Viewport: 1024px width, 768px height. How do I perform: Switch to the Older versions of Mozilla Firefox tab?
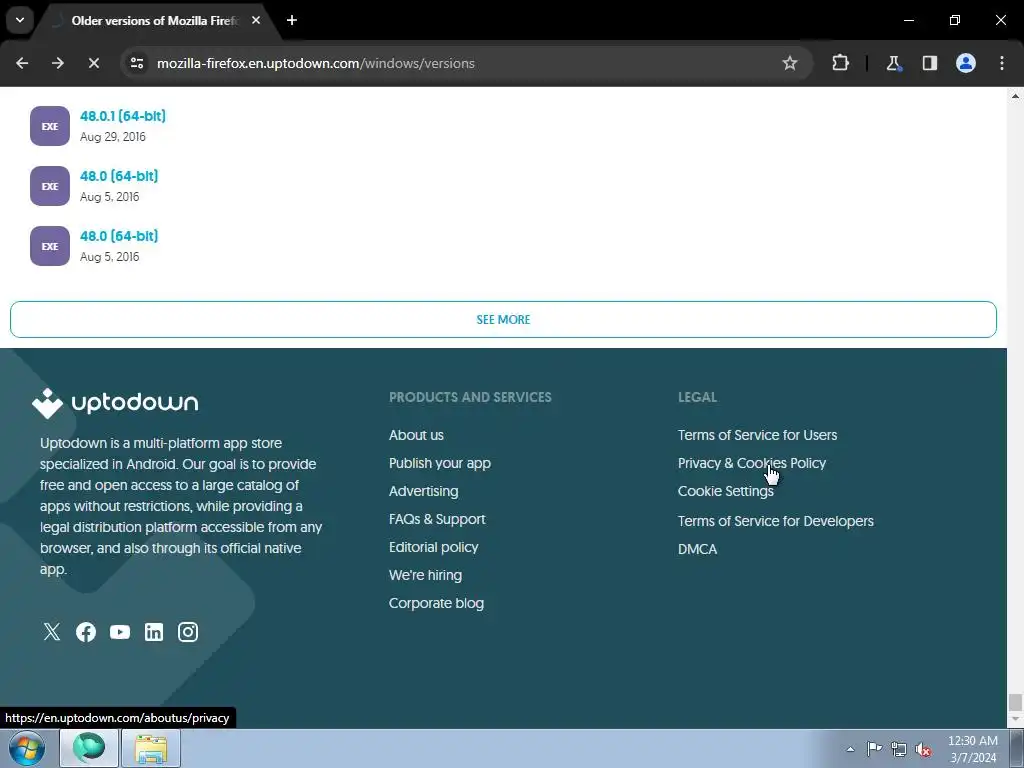155,21
